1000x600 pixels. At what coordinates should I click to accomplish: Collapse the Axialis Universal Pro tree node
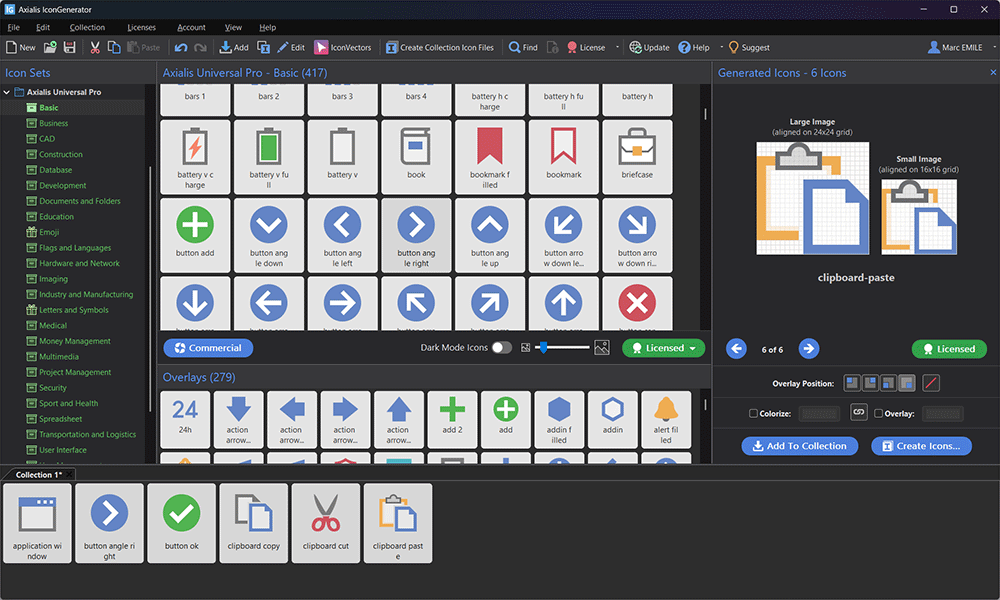[8, 91]
